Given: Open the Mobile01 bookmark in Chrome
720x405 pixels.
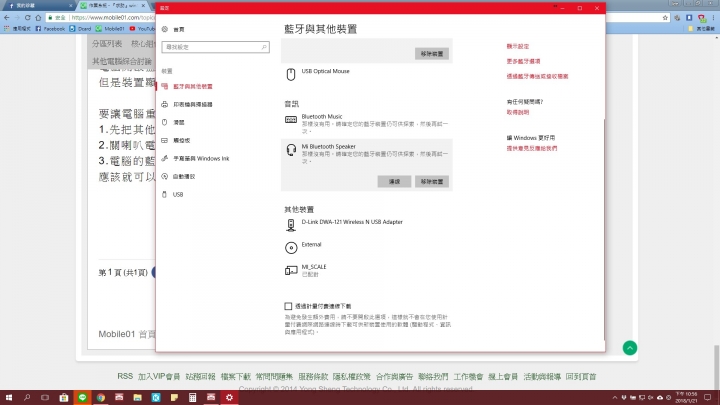Looking at the screenshot, I should coord(110,28).
